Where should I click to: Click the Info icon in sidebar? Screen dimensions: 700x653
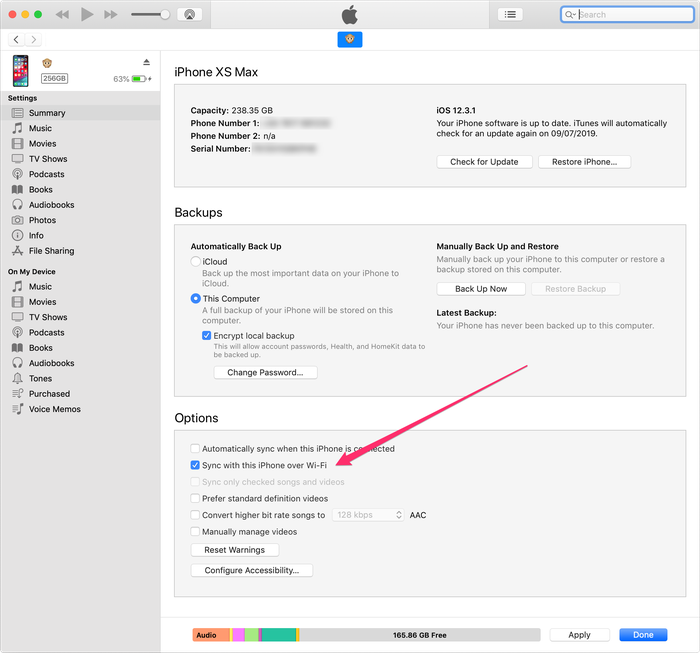coord(17,235)
